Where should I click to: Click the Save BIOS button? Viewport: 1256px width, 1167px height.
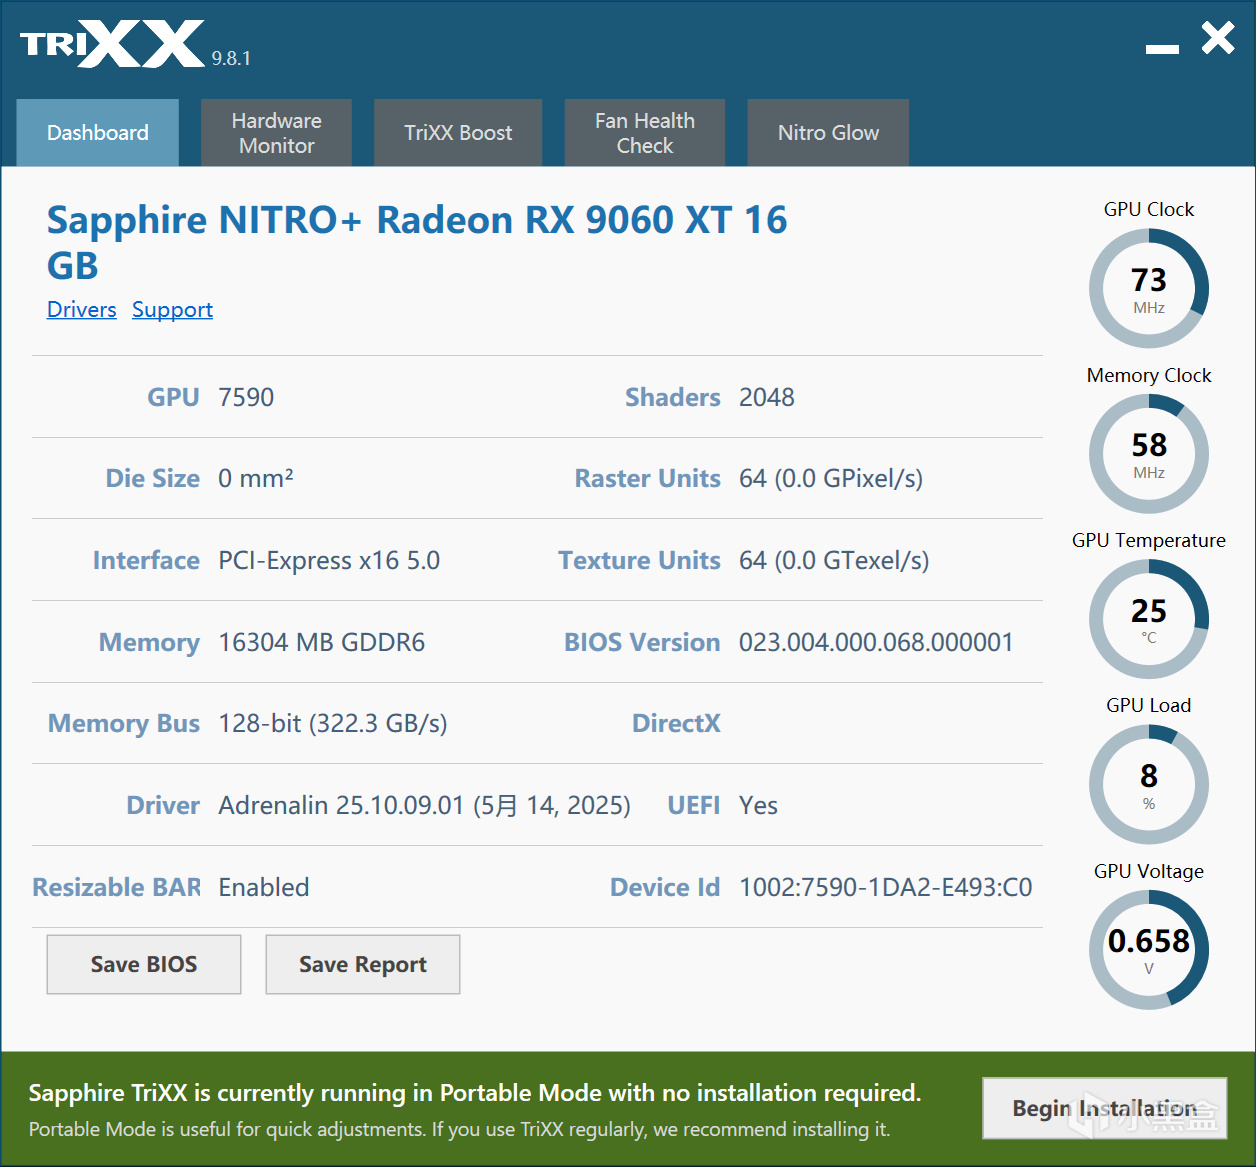[x=144, y=964]
